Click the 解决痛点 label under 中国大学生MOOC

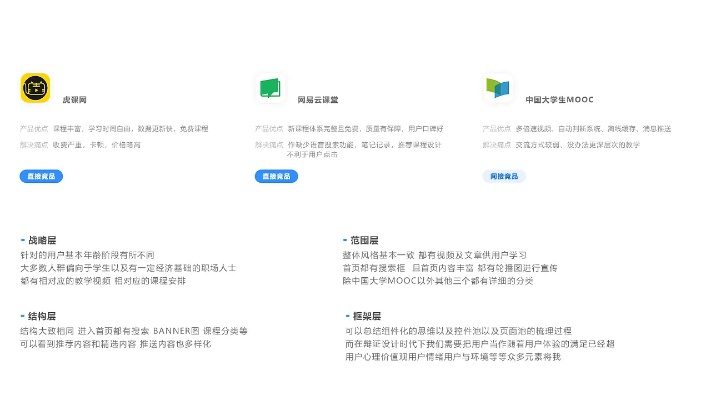(x=497, y=144)
